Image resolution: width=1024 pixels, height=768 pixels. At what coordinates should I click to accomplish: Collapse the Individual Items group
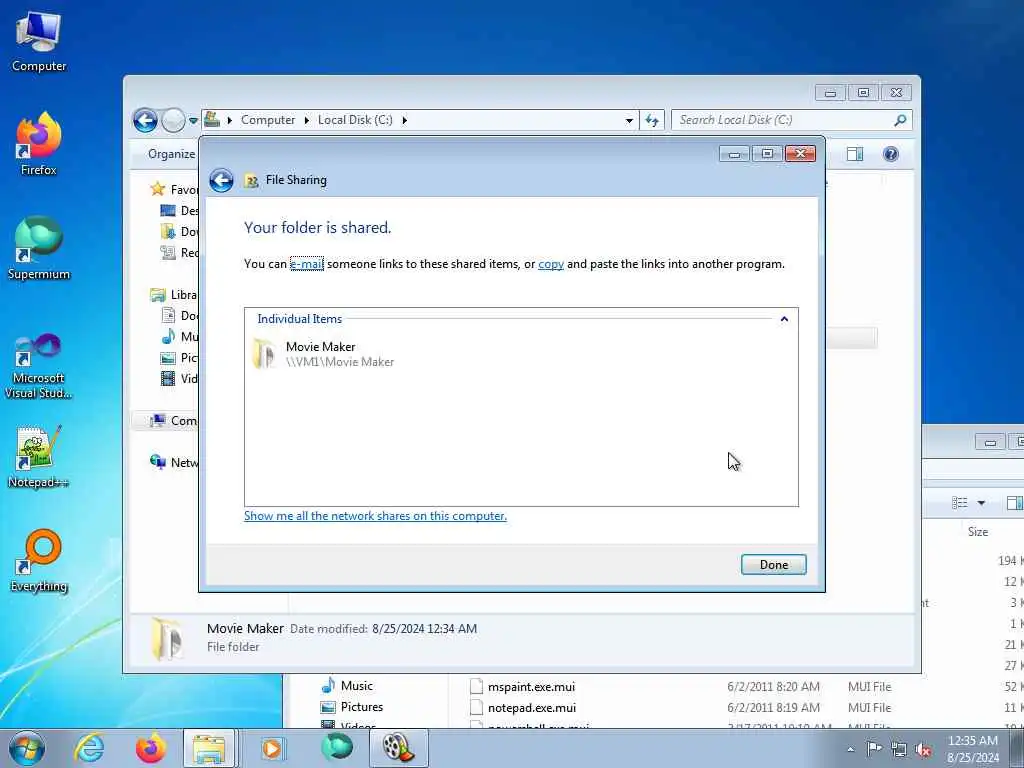[784, 319]
